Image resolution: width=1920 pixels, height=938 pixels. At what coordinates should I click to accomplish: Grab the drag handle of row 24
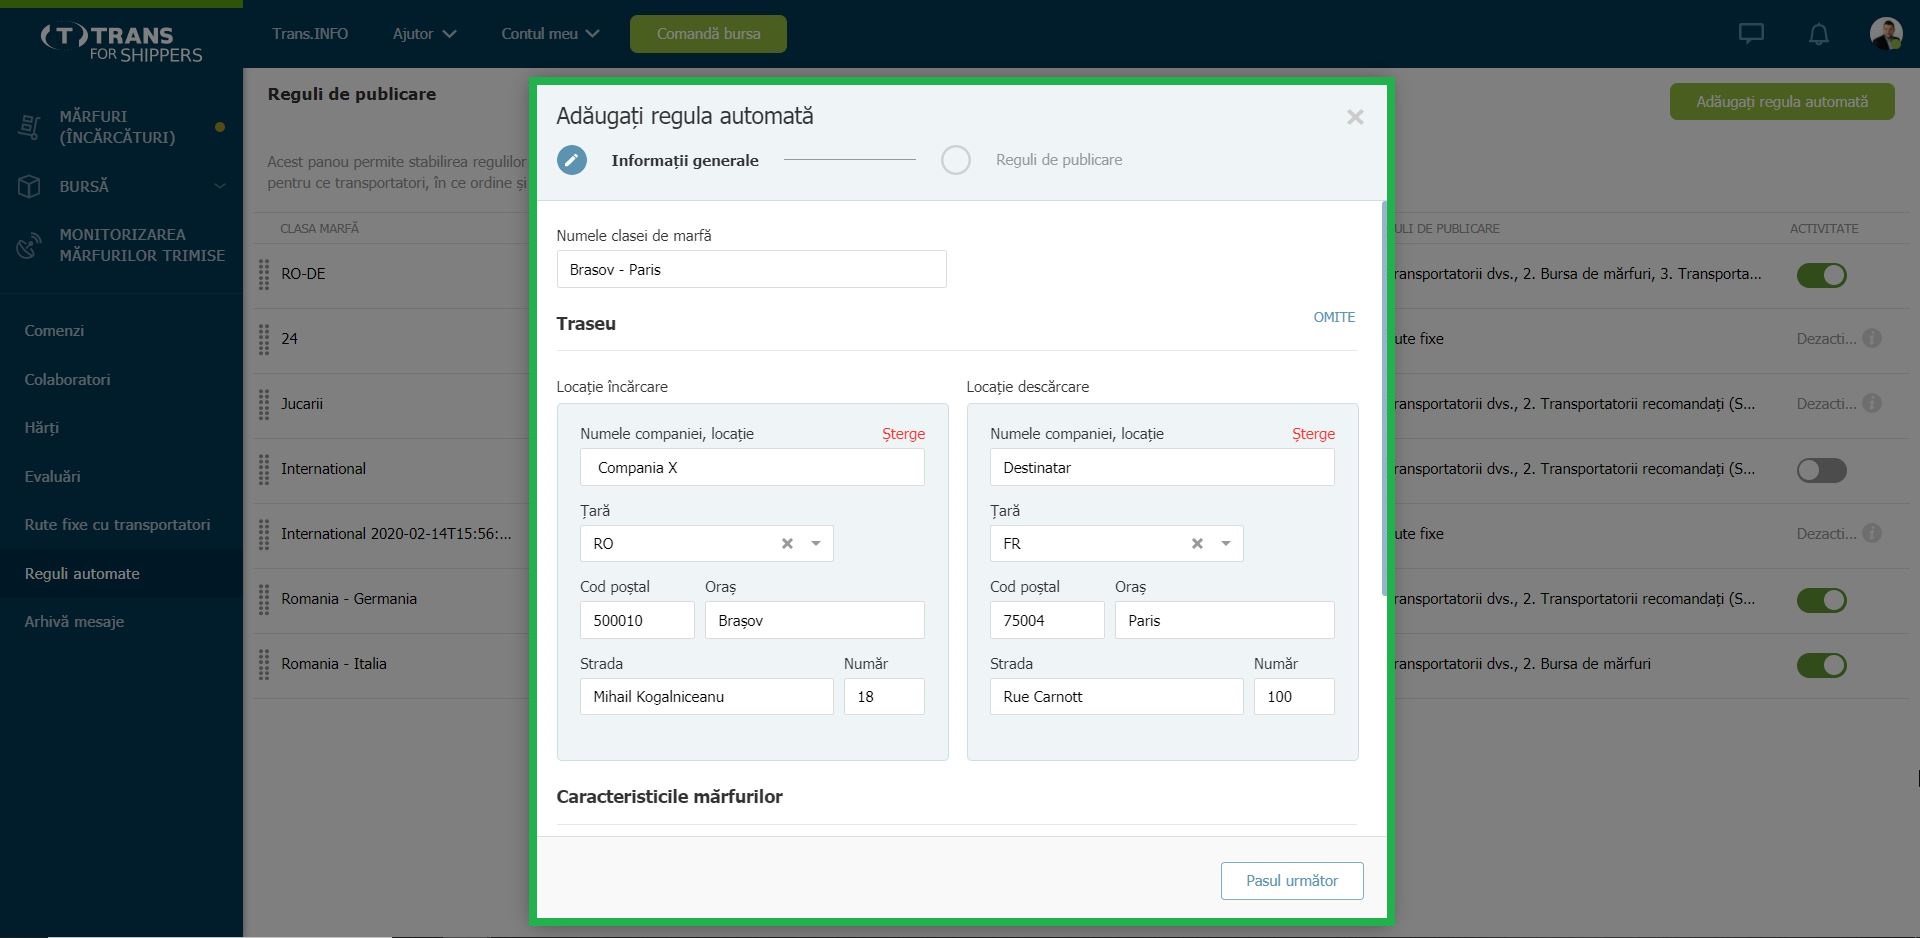[x=264, y=339]
